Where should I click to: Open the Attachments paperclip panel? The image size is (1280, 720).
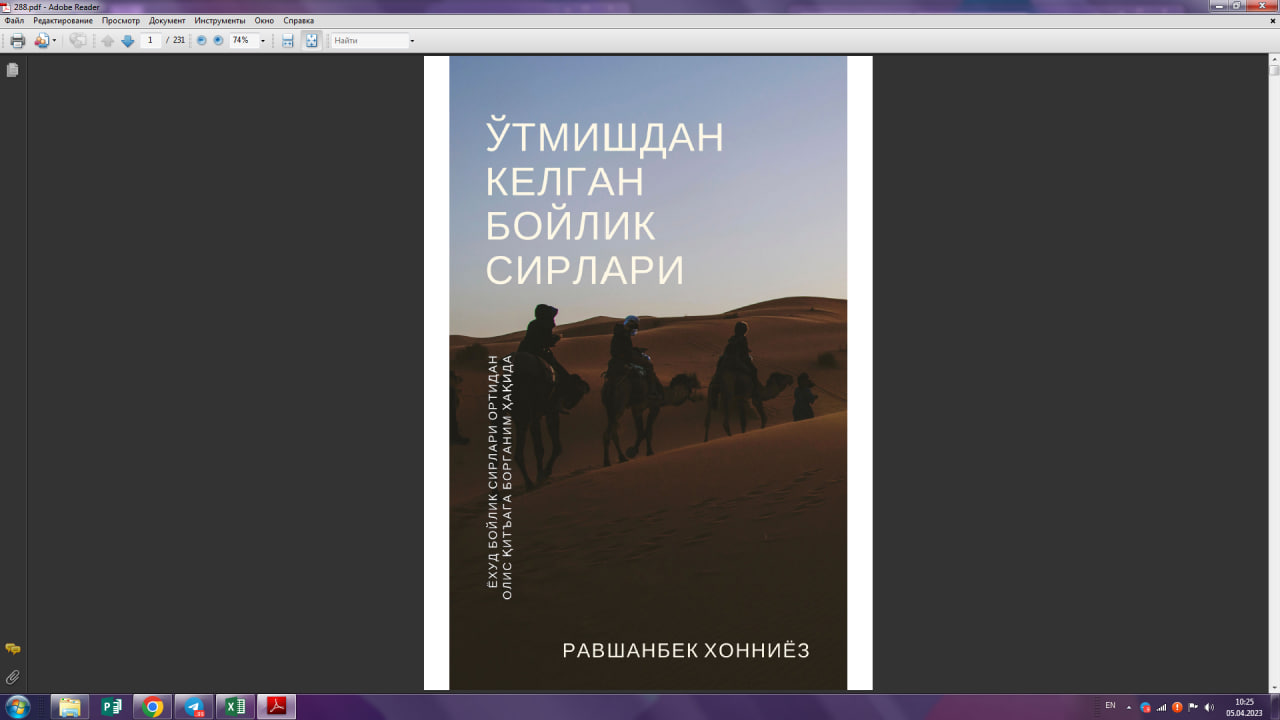click(12, 677)
